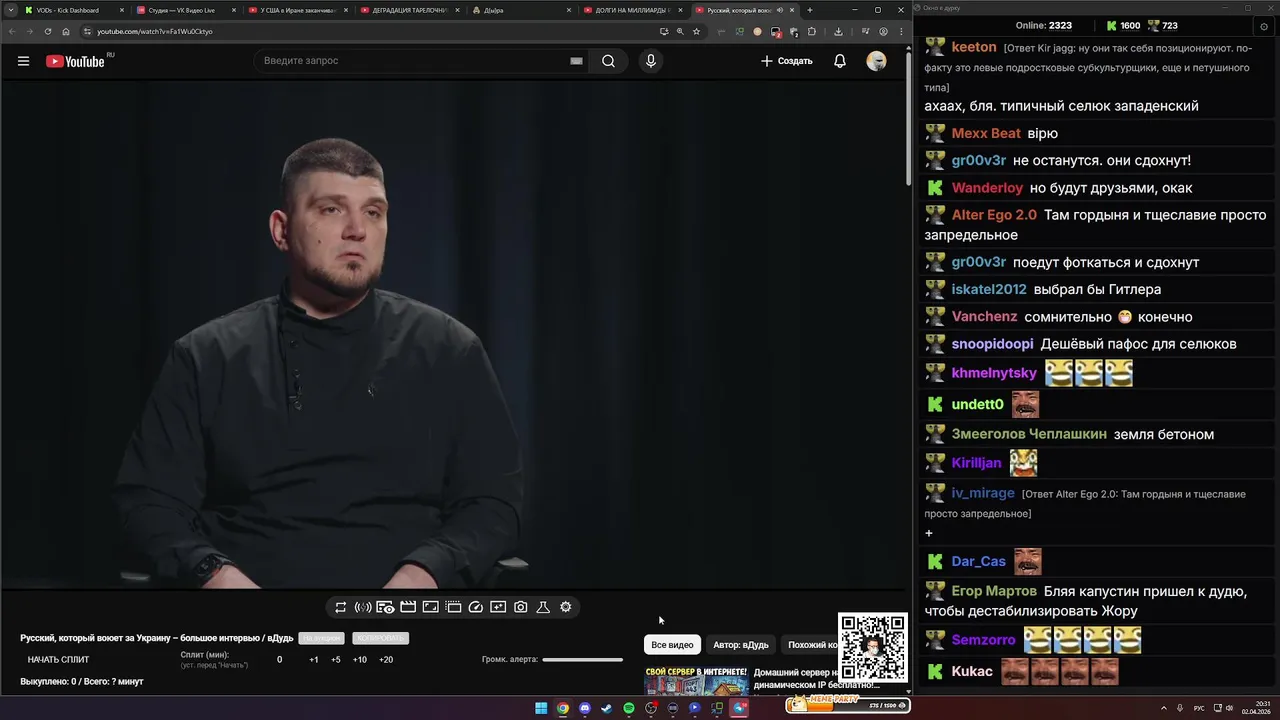Screen dimensions: 1280x720
Task: Add +10 minutes to split
Action: (360, 660)
